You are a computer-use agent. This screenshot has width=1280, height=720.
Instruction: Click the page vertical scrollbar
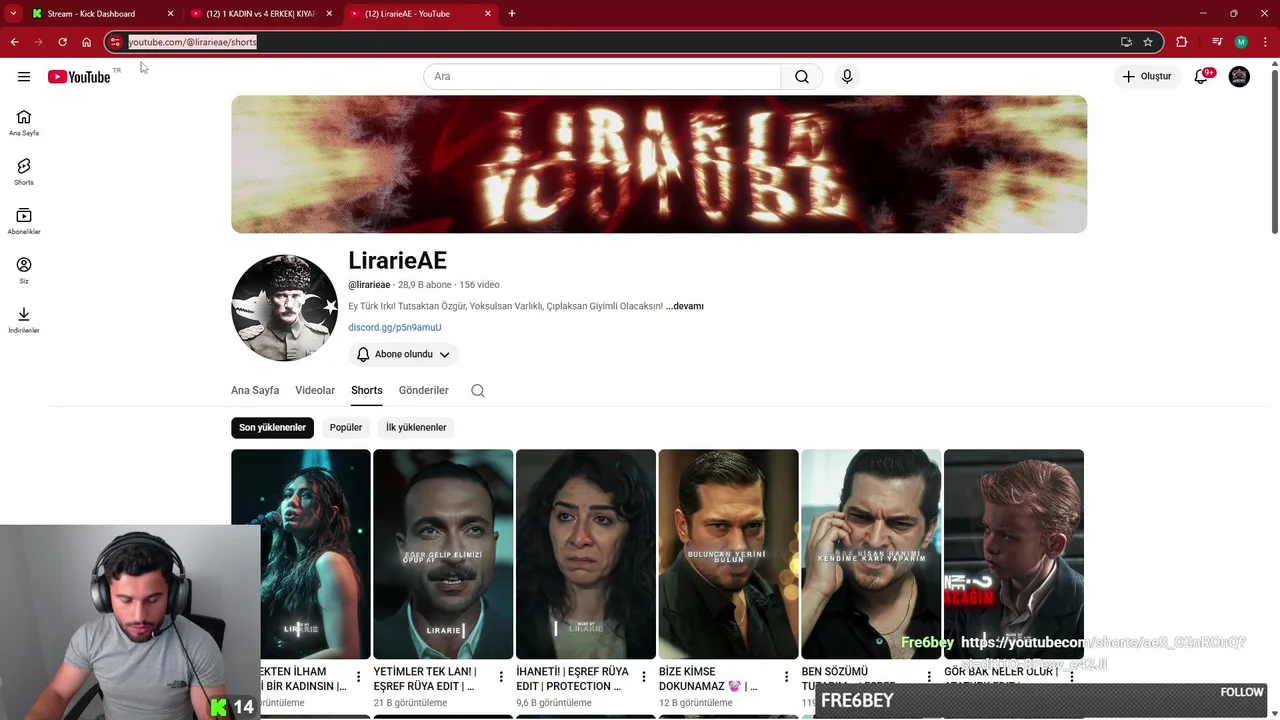[x=1274, y=150]
